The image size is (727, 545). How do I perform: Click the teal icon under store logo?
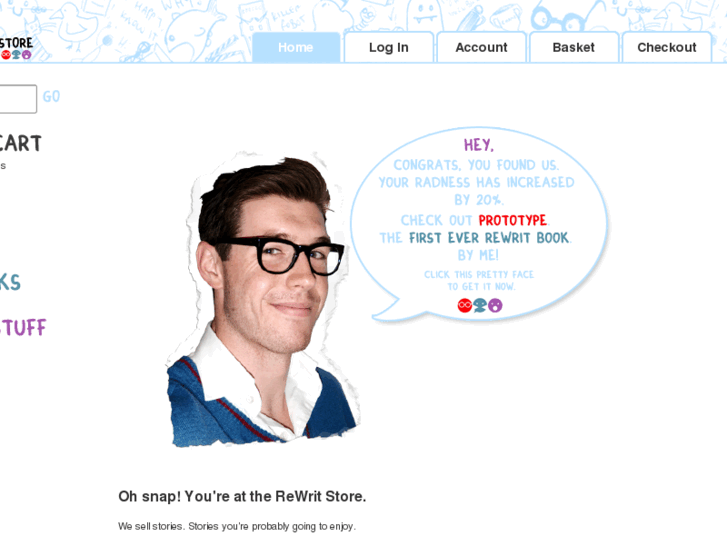[x=16, y=55]
